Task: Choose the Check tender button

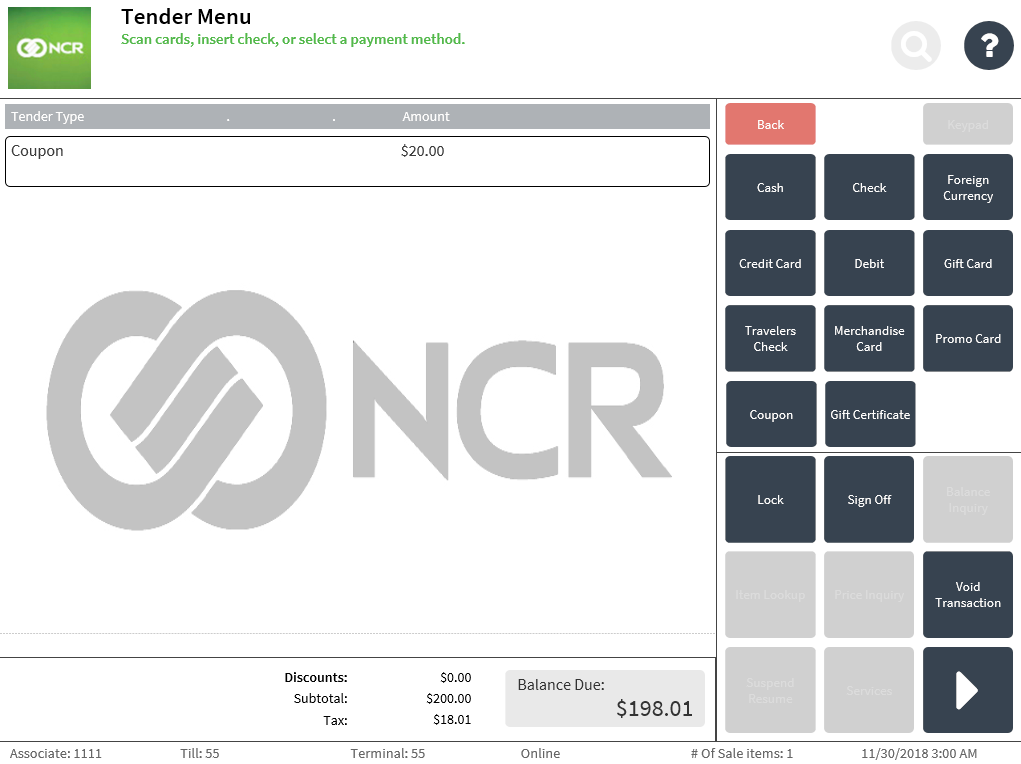Action: pyautogui.click(x=869, y=187)
